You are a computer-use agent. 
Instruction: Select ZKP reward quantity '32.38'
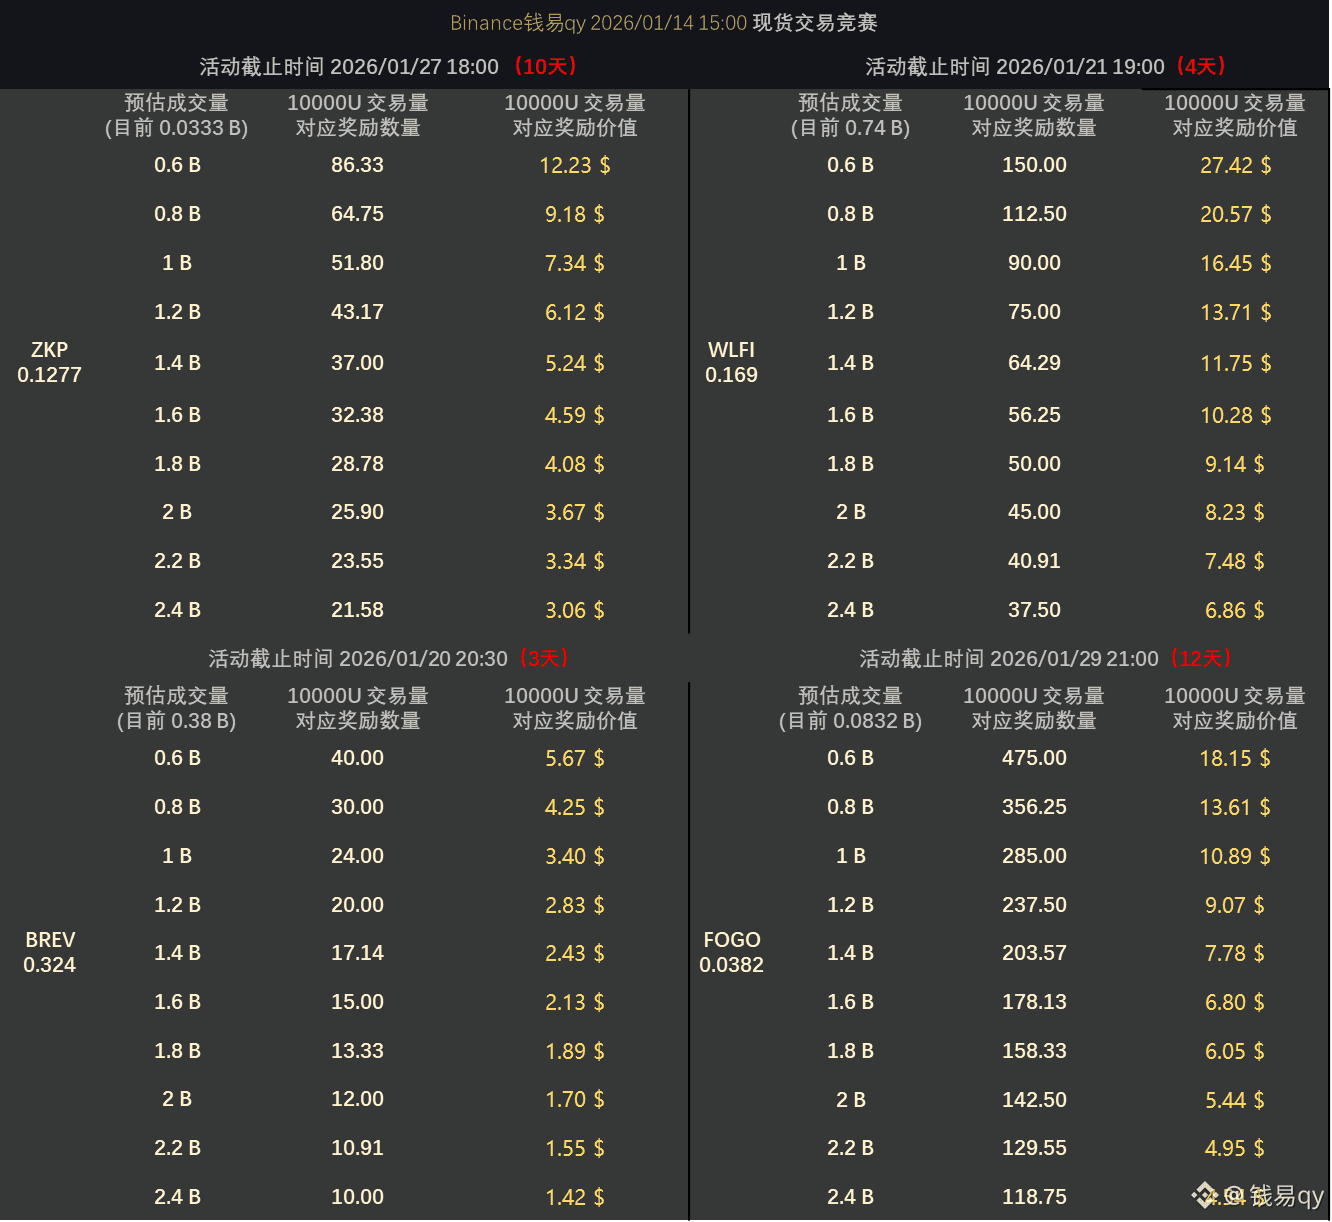pos(357,415)
